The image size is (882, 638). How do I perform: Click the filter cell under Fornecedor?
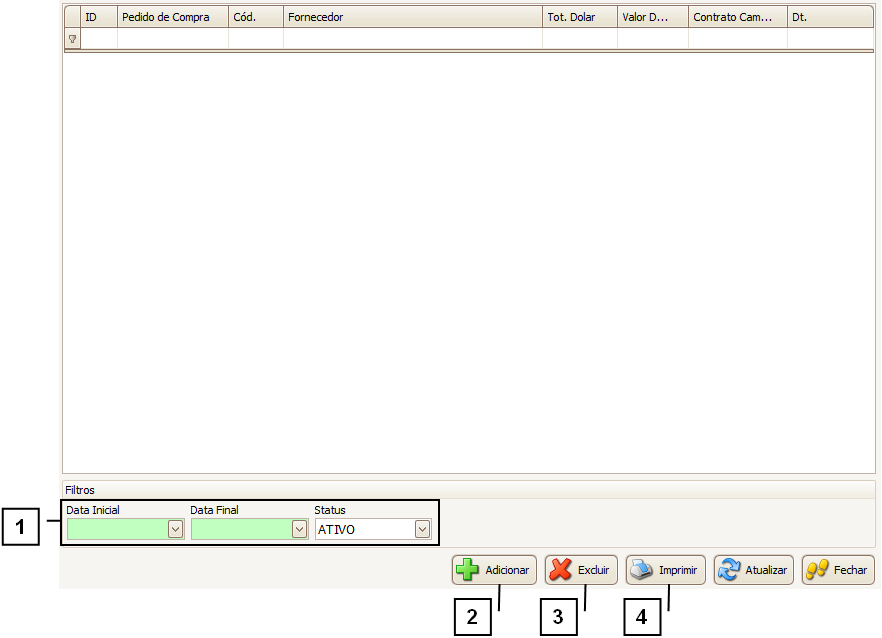coord(412,39)
